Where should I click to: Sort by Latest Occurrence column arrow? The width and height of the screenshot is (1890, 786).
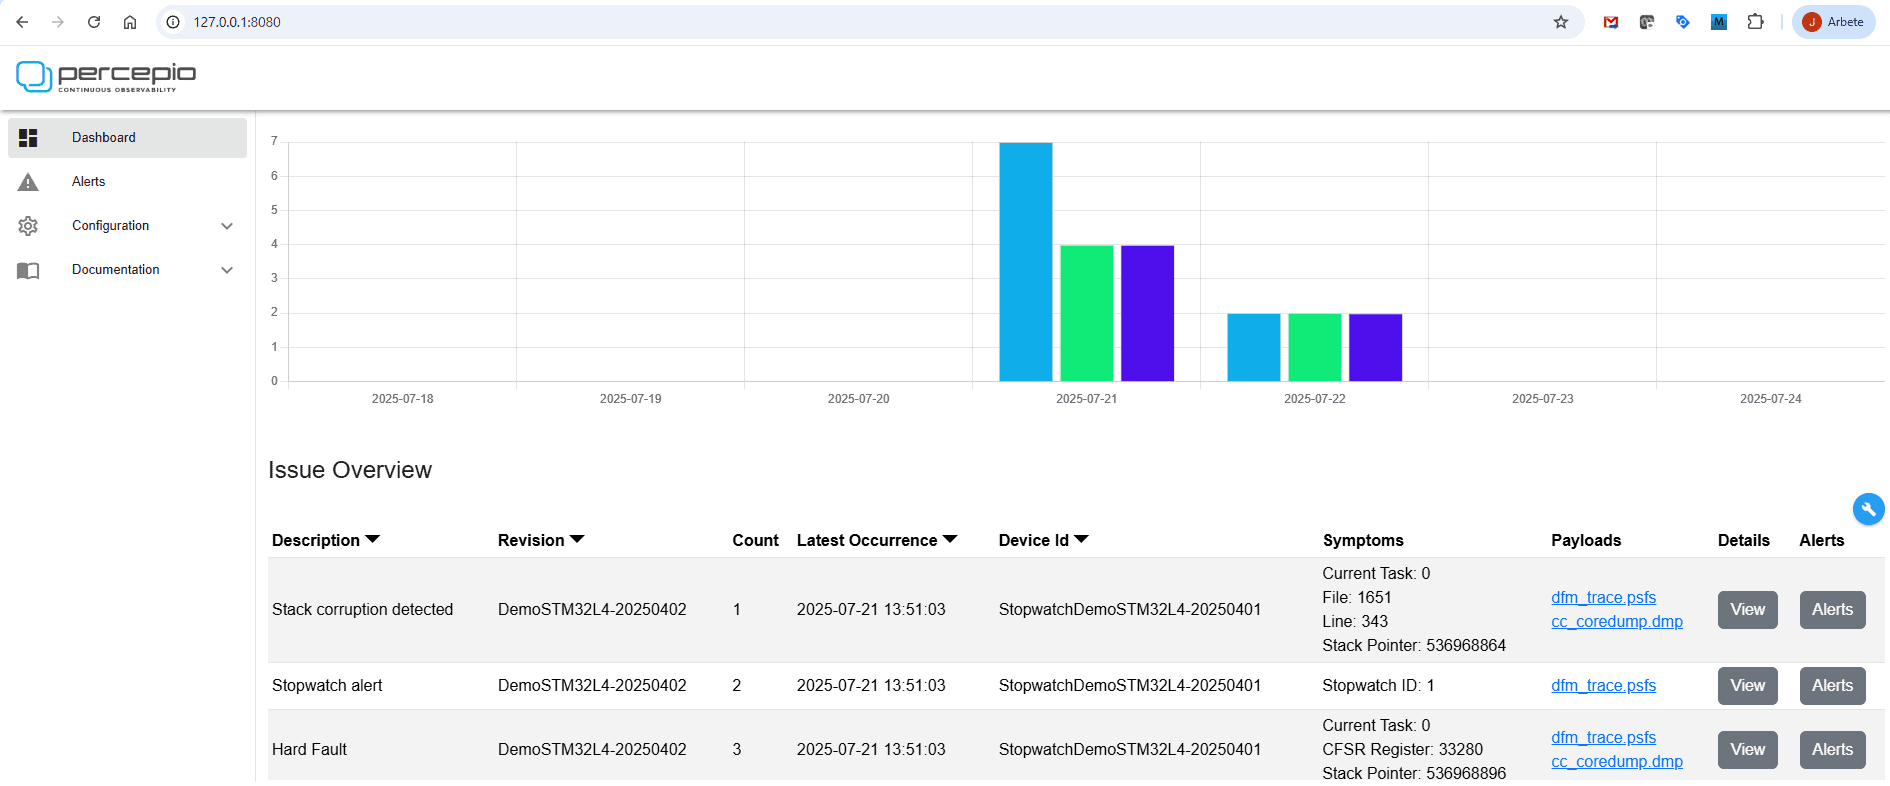pos(950,539)
